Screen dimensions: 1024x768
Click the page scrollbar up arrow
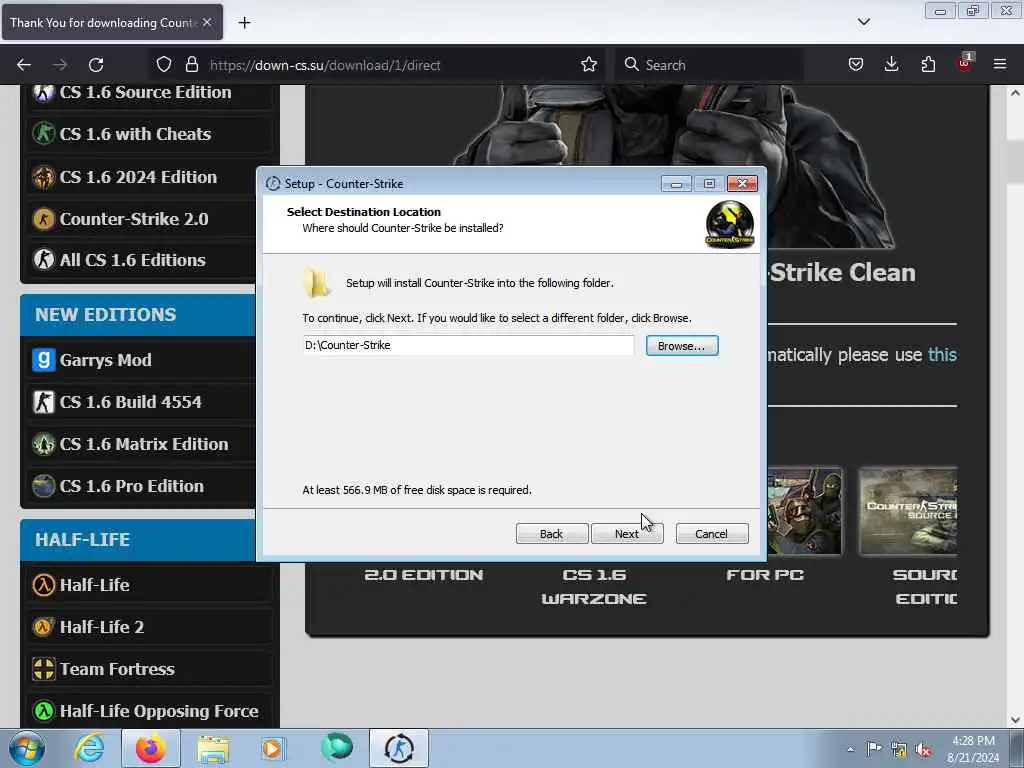coord(1016,93)
